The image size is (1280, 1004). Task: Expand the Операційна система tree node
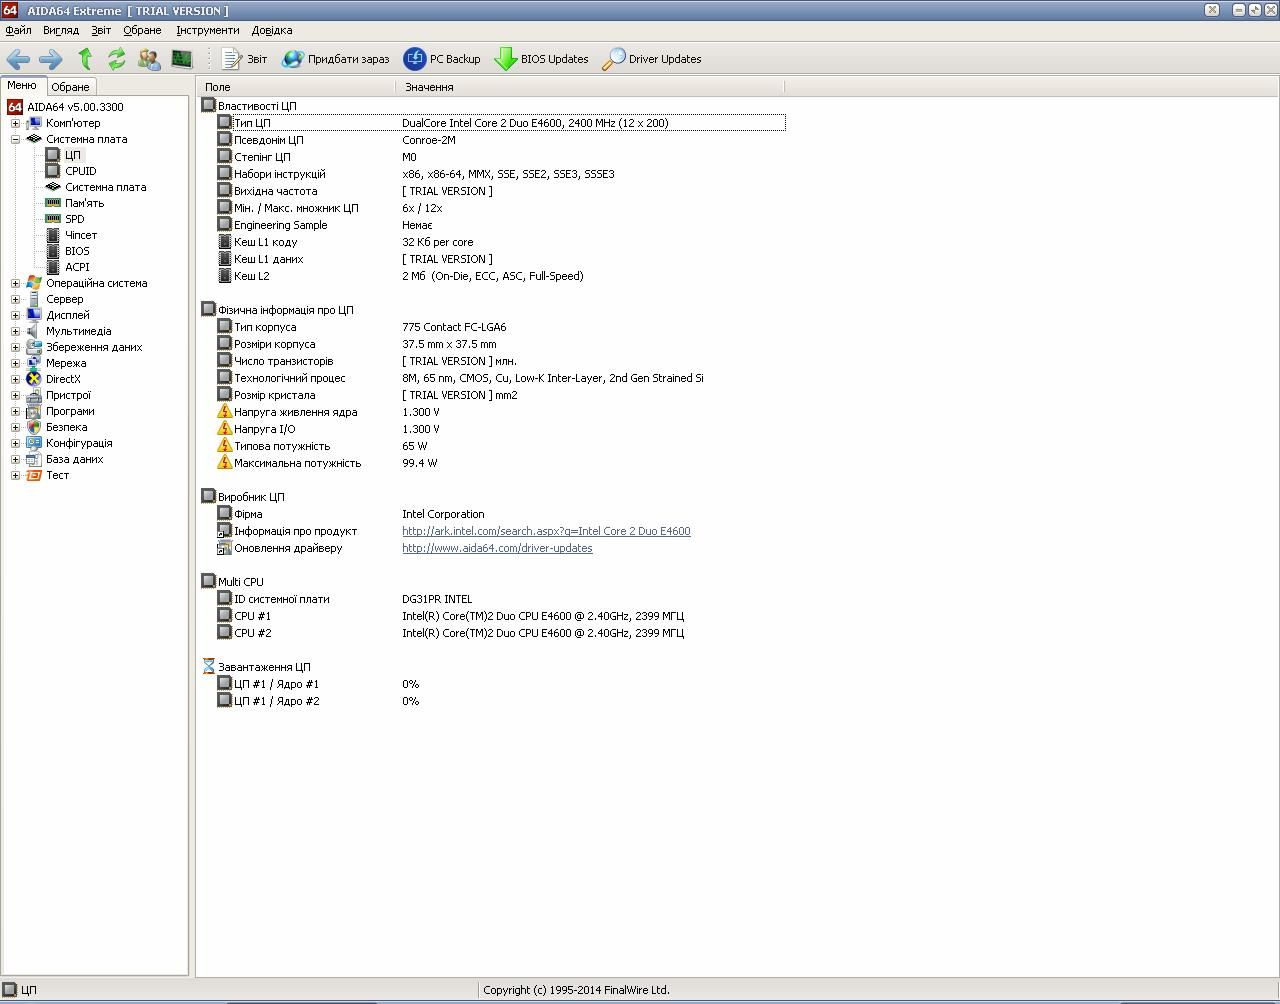click(x=15, y=283)
